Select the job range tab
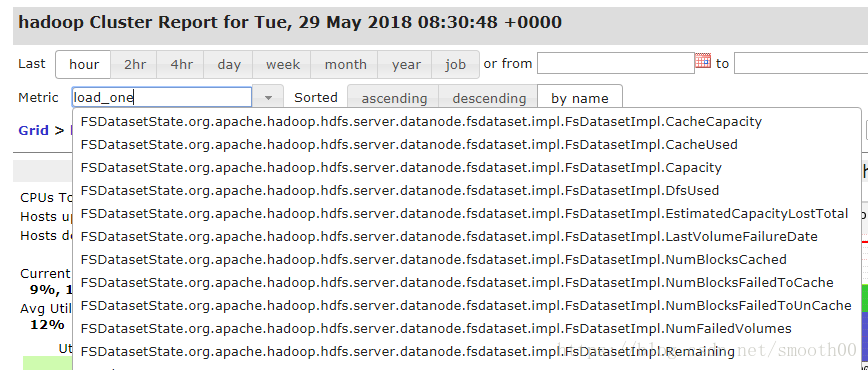Screen dimensions: 868x370 [x=455, y=65]
